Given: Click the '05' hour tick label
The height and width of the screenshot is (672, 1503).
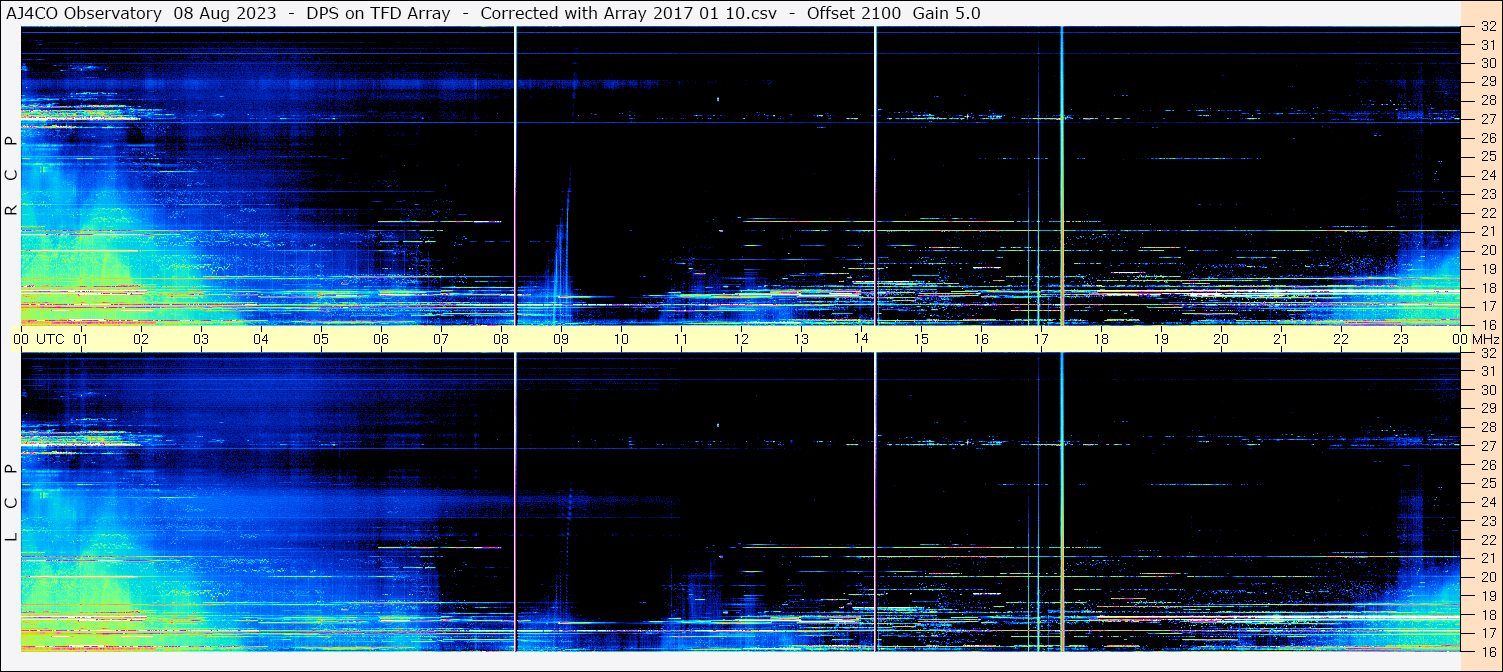Looking at the screenshot, I should (x=321, y=339).
